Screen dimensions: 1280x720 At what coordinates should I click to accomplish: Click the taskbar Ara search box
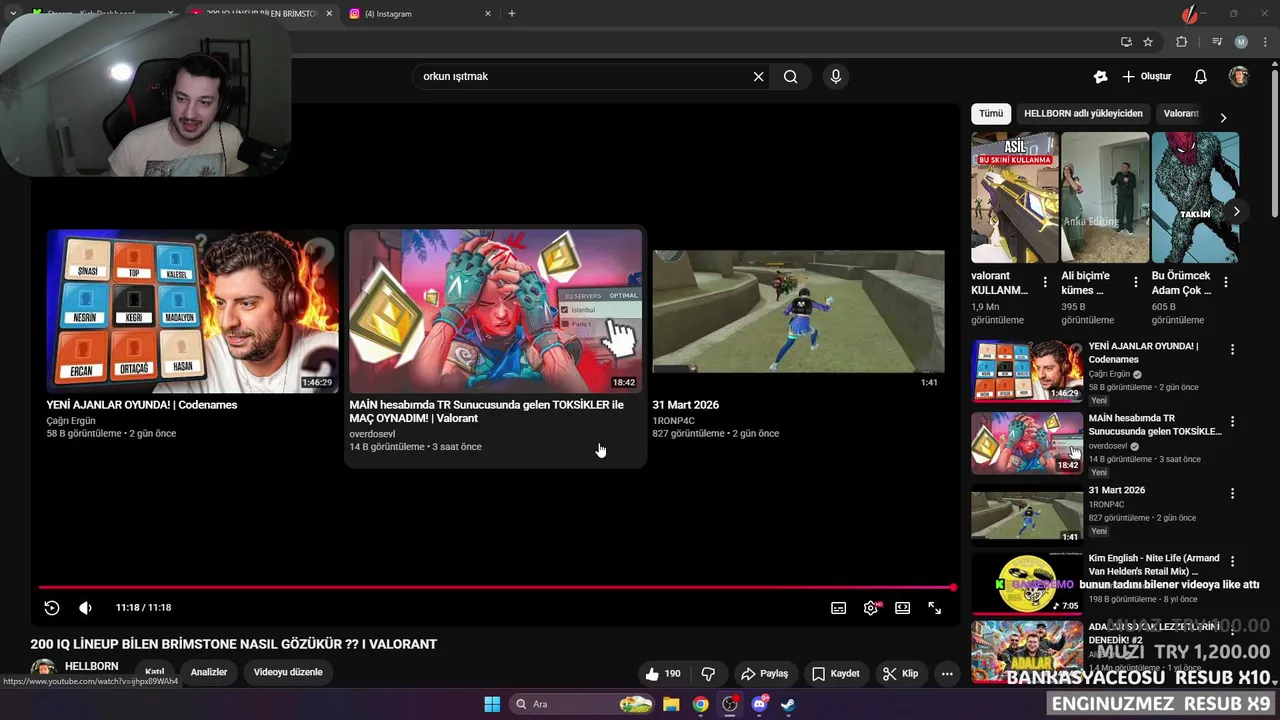(582, 704)
